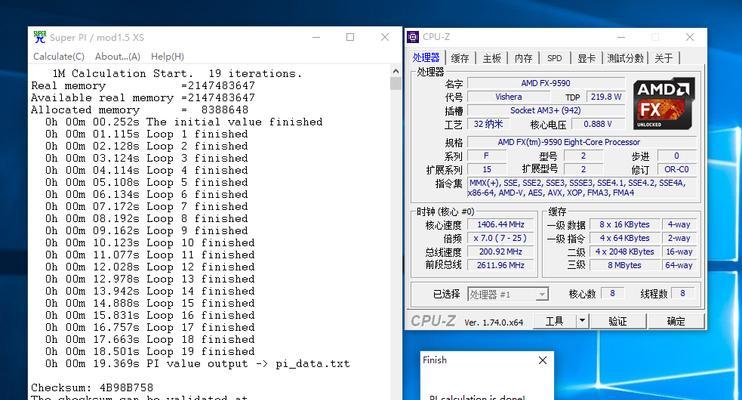The height and width of the screenshot is (400, 742).
Task: Click the AMD FX logo in CPU-Z
Action: 664,104
